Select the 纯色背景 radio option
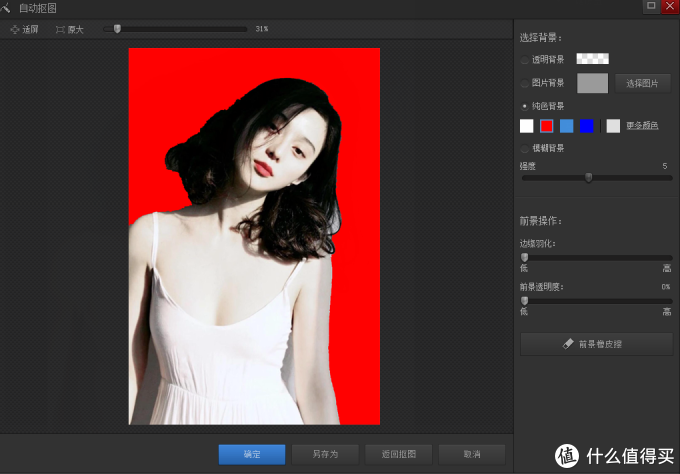This screenshot has width=680, height=474. tap(525, 105)
